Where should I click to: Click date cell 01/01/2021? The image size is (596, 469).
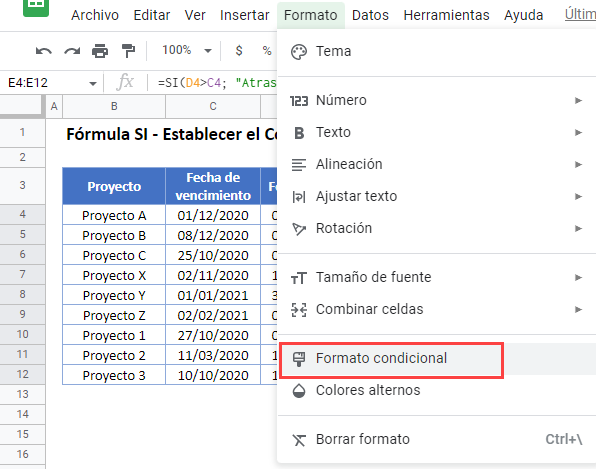213,295
